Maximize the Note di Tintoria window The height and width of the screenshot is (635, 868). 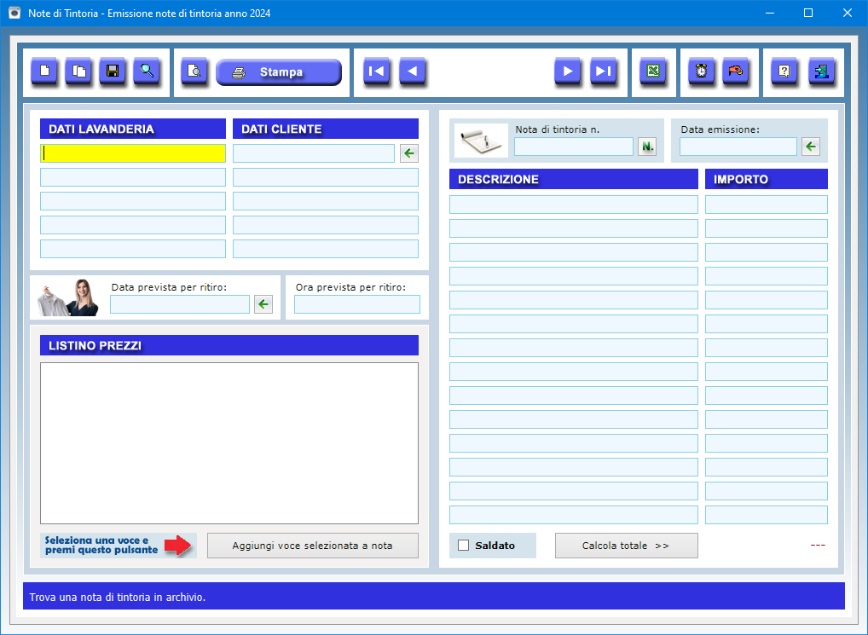[808, 13]
